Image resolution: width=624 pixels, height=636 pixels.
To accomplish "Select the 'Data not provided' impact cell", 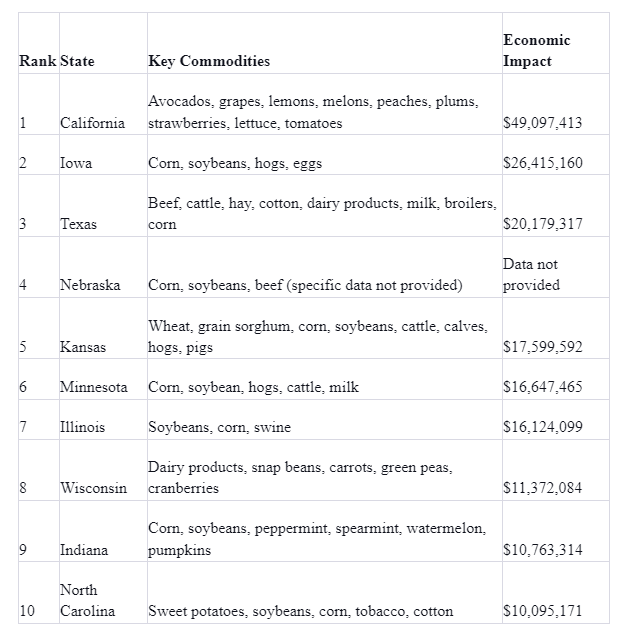I will click(556, 267).
